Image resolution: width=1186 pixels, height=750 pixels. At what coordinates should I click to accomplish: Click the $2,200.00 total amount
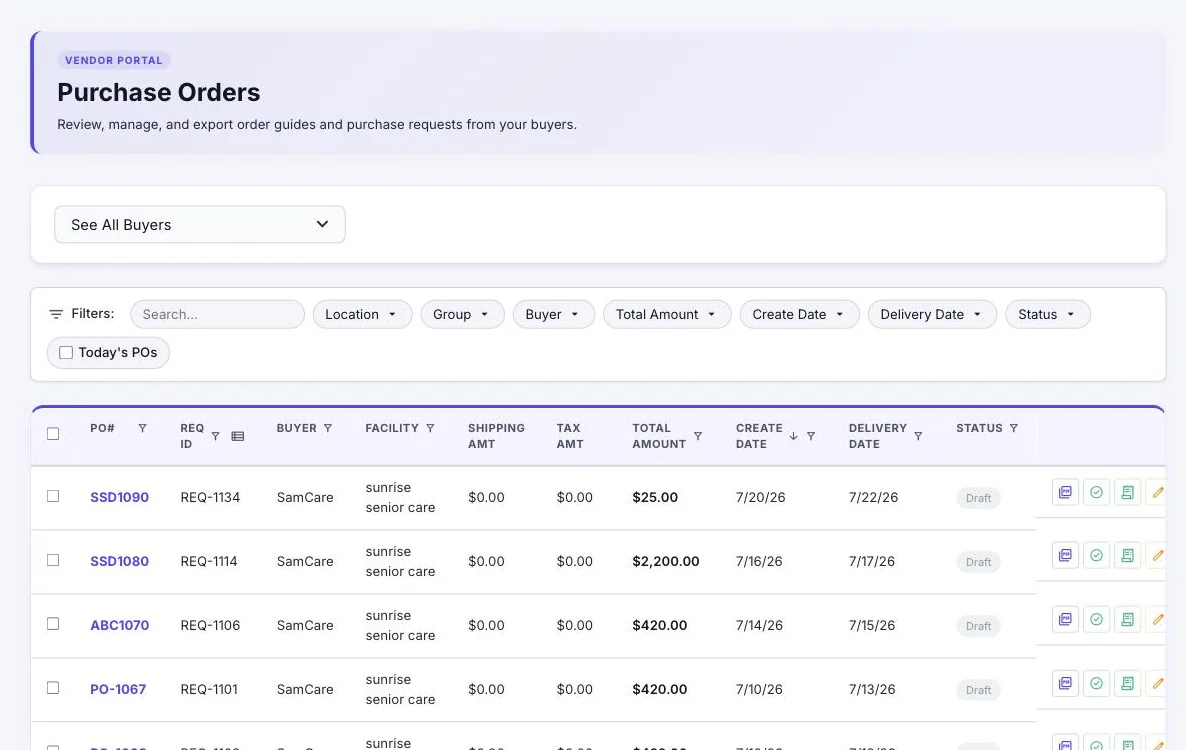(666, 561)
